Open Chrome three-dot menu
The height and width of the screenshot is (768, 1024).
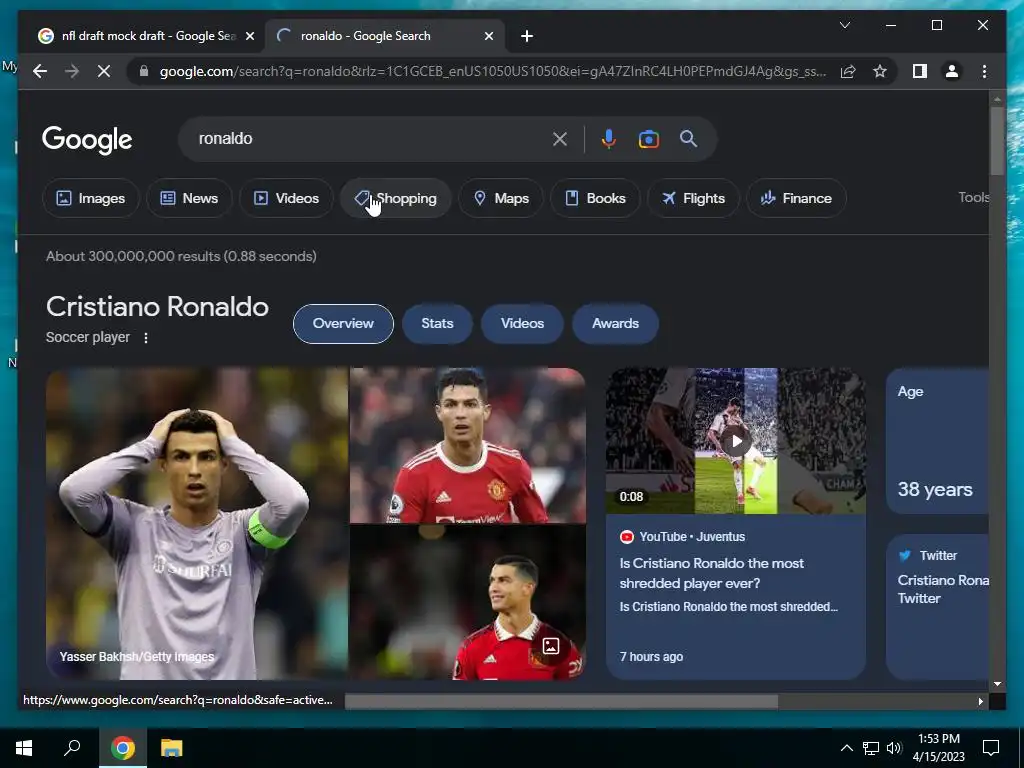[984, 71]
